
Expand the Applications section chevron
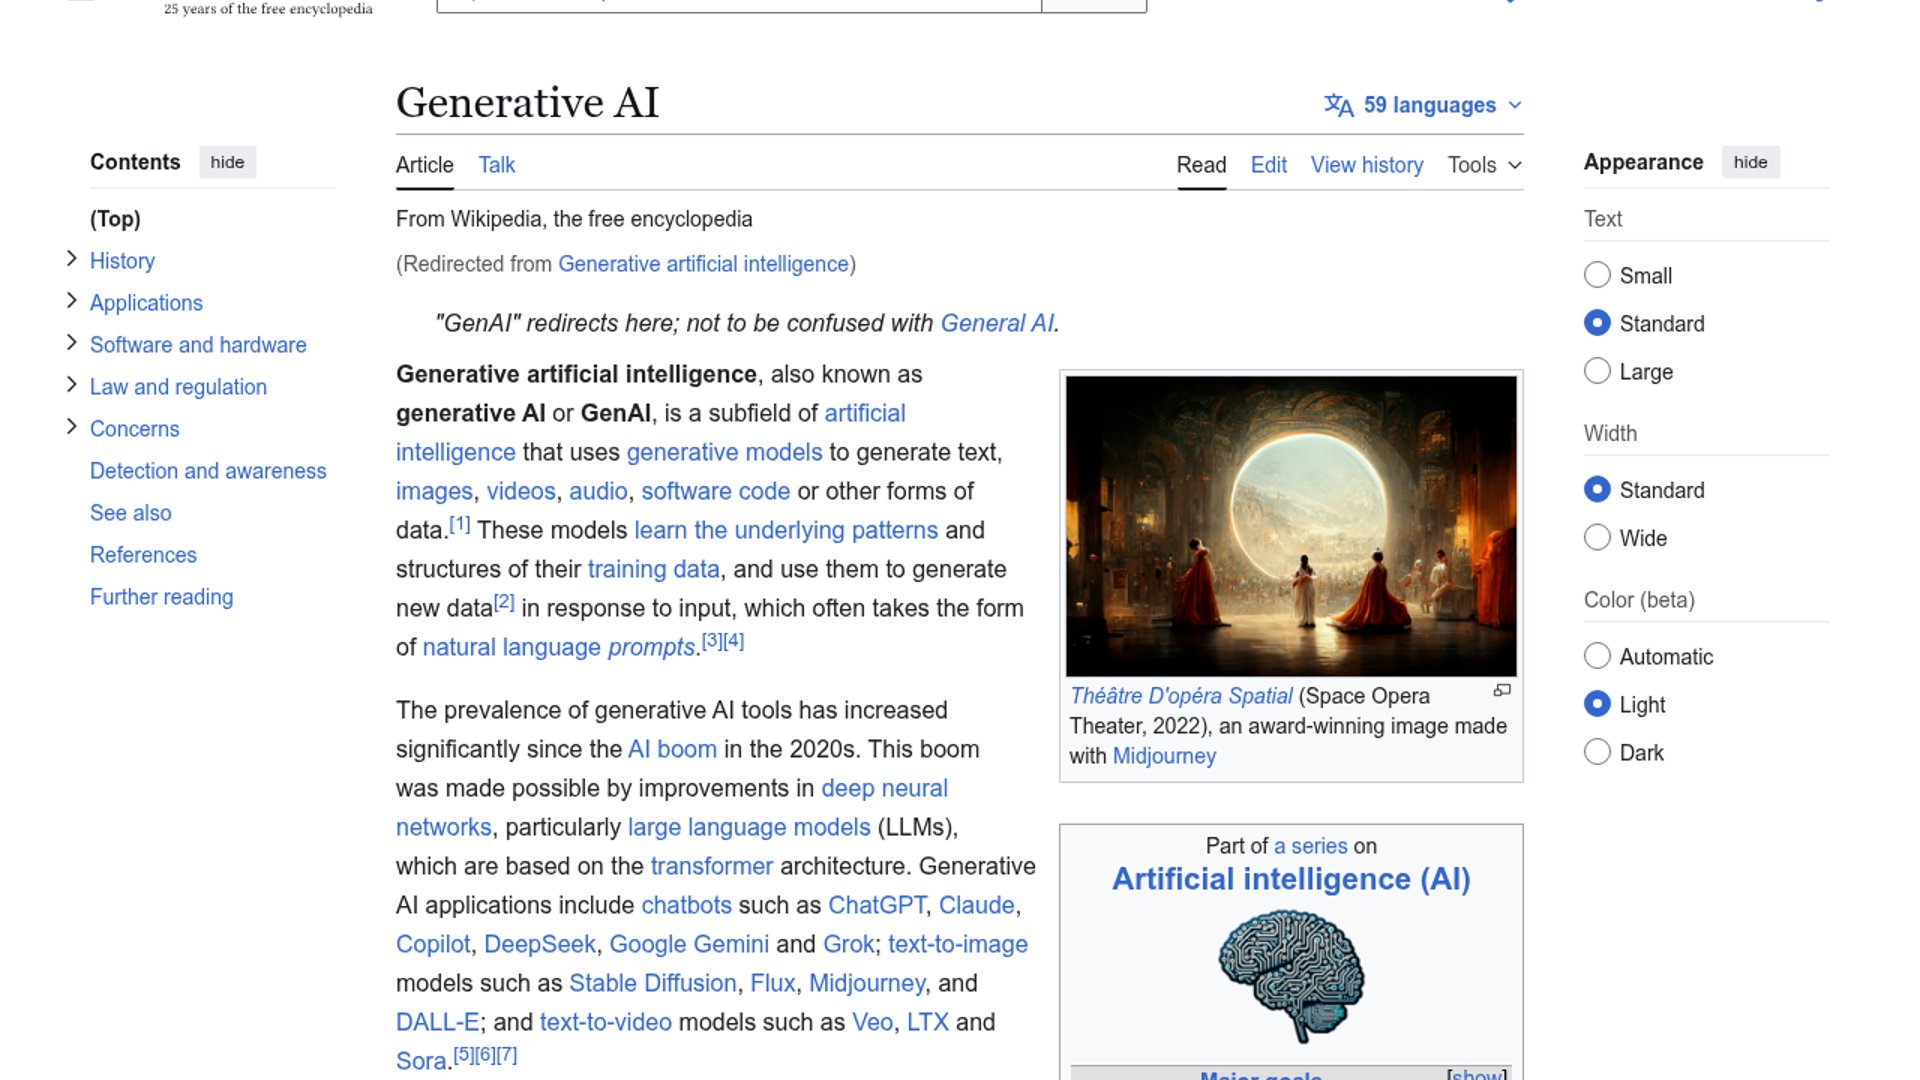pyautogui.click(x=71, y=301)
